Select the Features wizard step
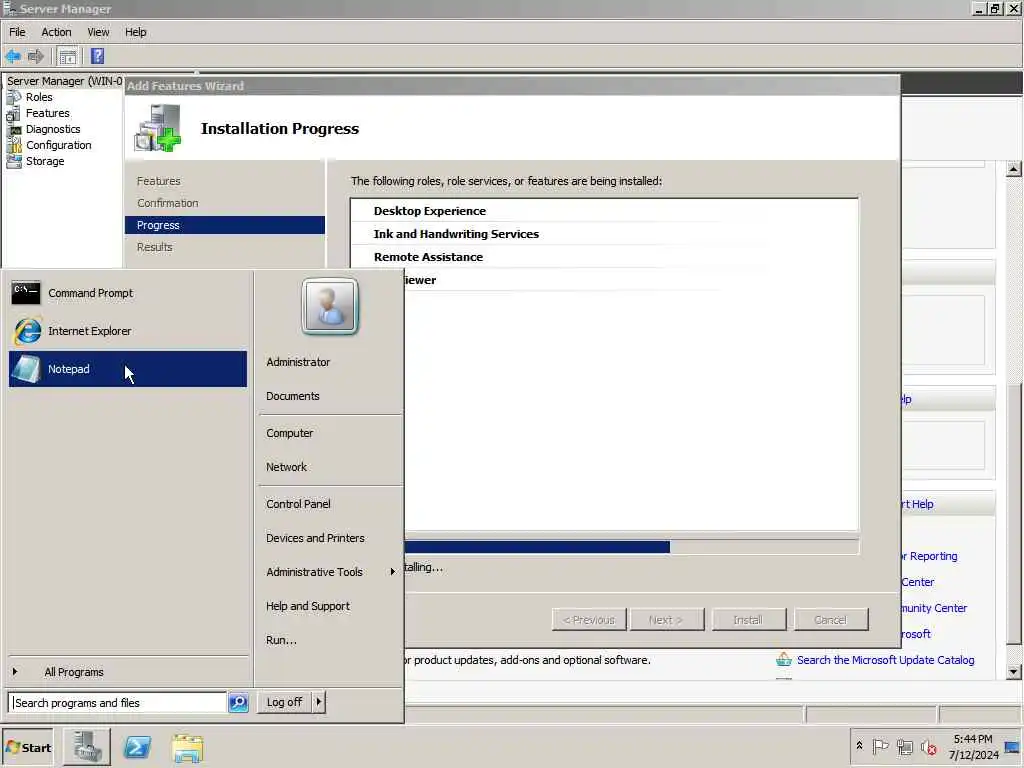This screenshot has width=1024, height=768. 158,181
